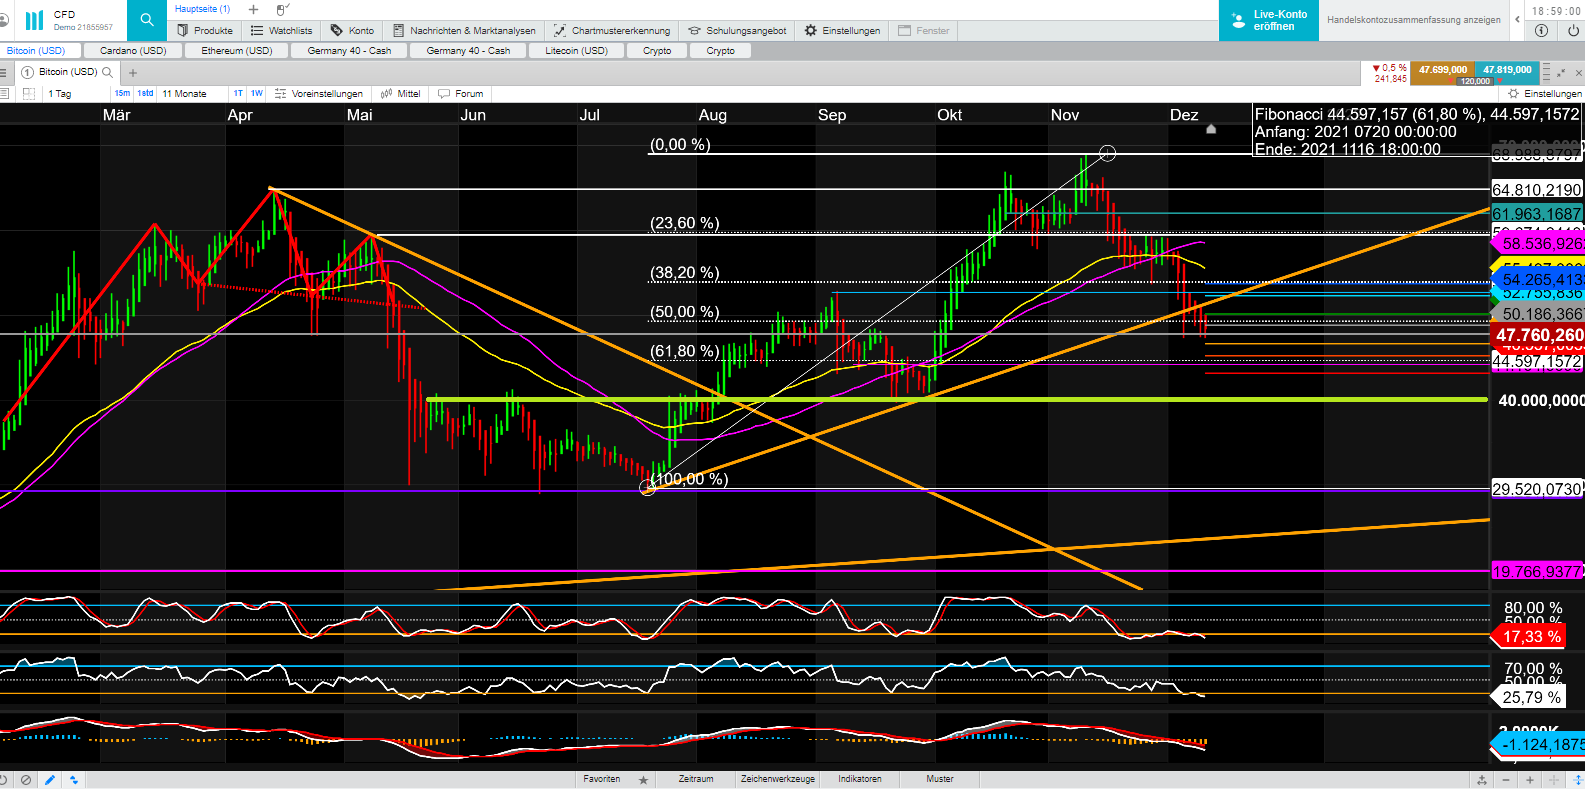The image size is (1585, 789).
Task: Switch to the Ethereum (USD) tab
Action: 236,51
